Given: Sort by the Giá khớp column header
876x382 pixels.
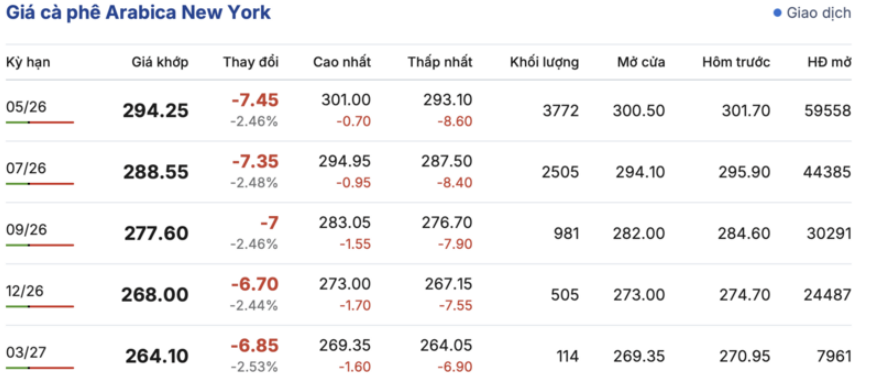Looking at the screenshot, I should point(160,63).
